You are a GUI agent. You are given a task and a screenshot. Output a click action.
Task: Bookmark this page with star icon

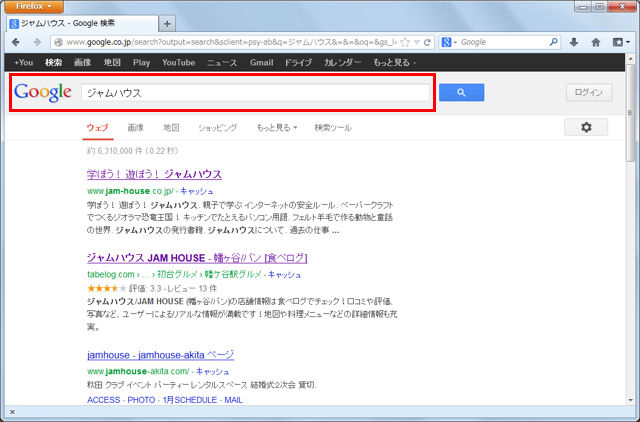point(405,42)
